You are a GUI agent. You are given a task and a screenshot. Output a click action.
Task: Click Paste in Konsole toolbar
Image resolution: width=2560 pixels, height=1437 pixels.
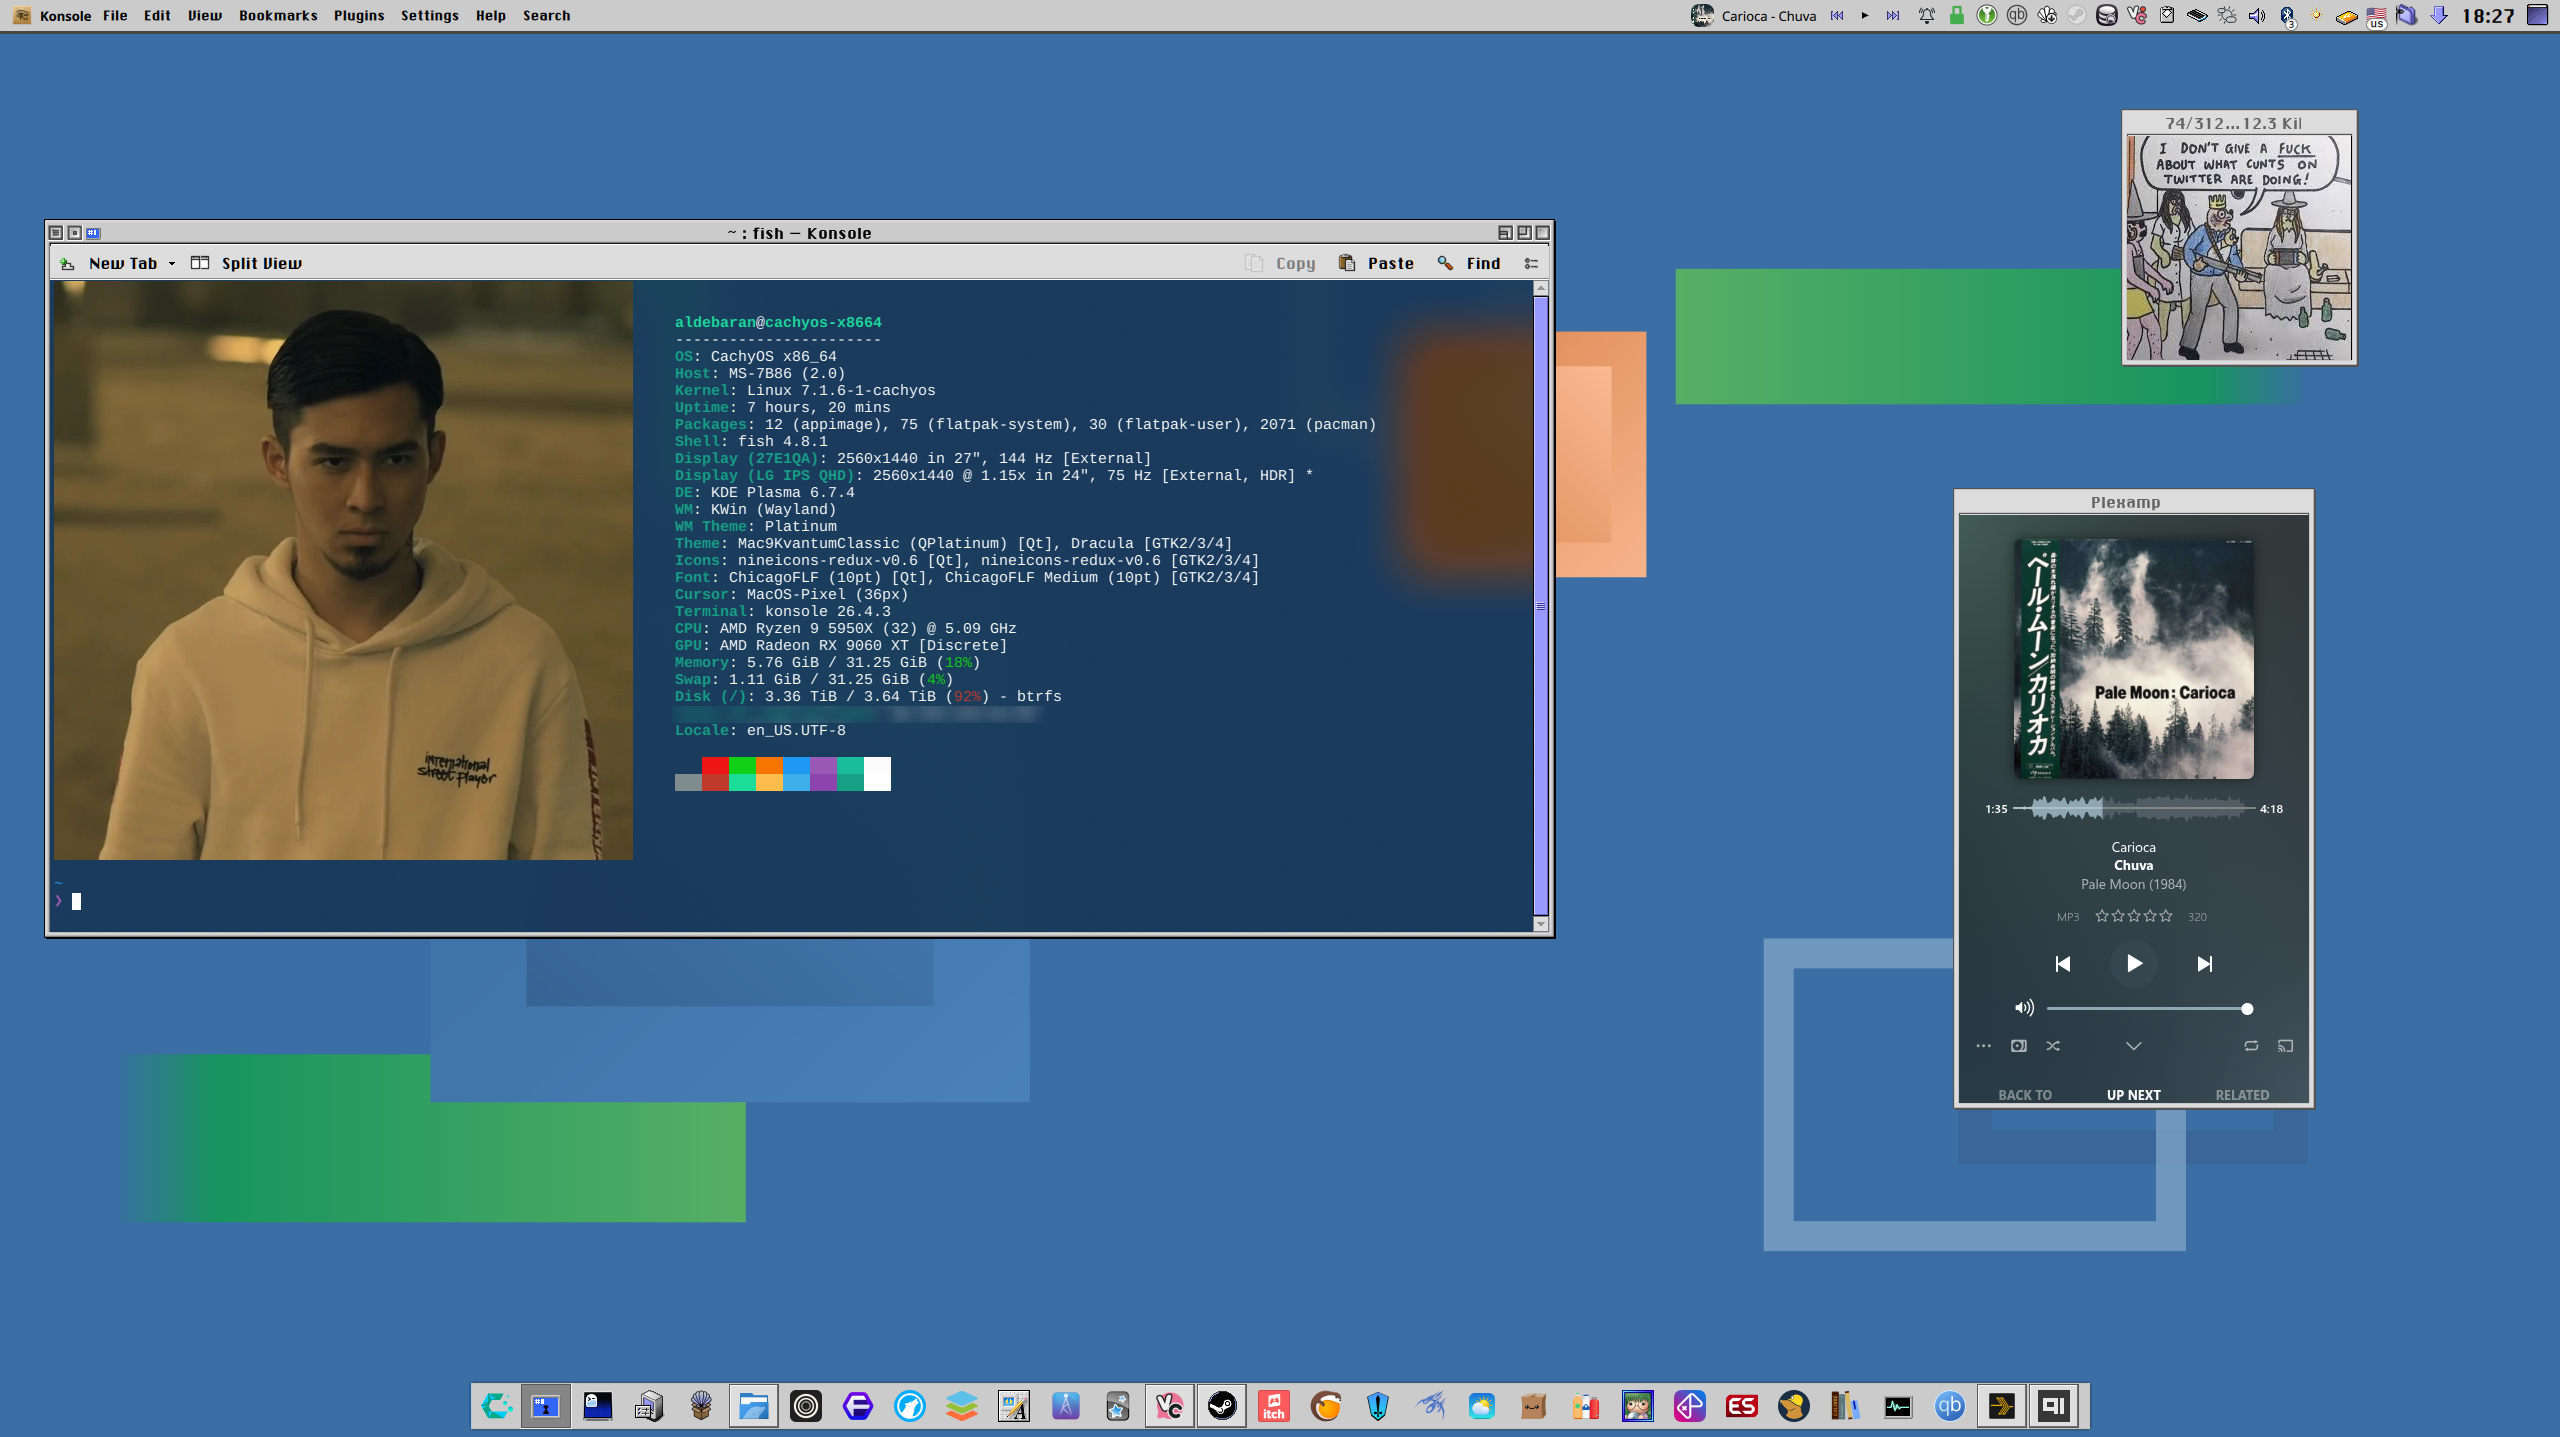[1377, 263]
